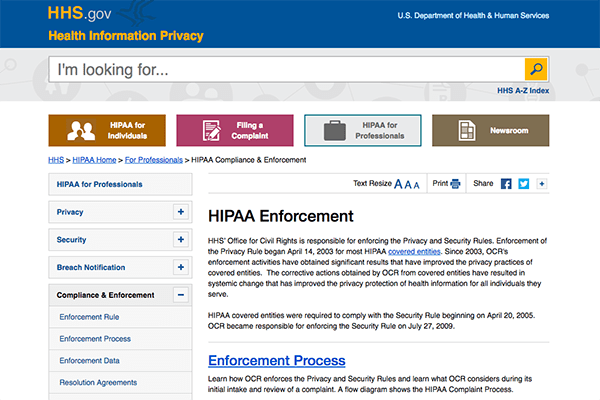Click the printer icon

tap(455, 184)
